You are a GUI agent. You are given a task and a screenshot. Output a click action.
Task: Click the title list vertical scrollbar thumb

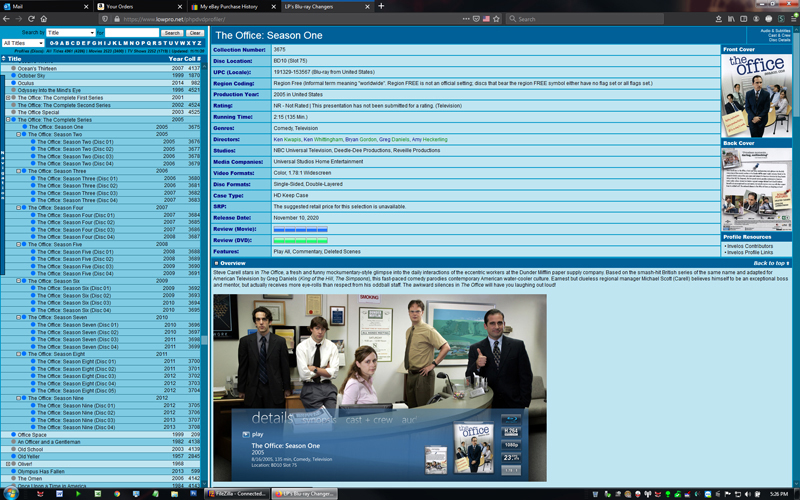pyautogui.click(x=204, y=340)
